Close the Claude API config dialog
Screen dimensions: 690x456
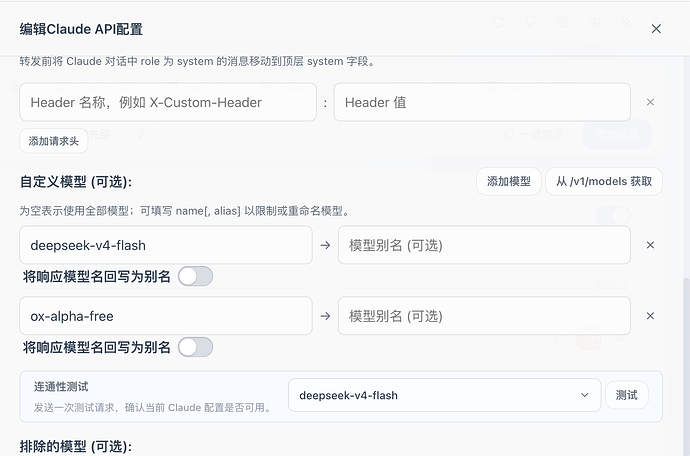point(656,29)
